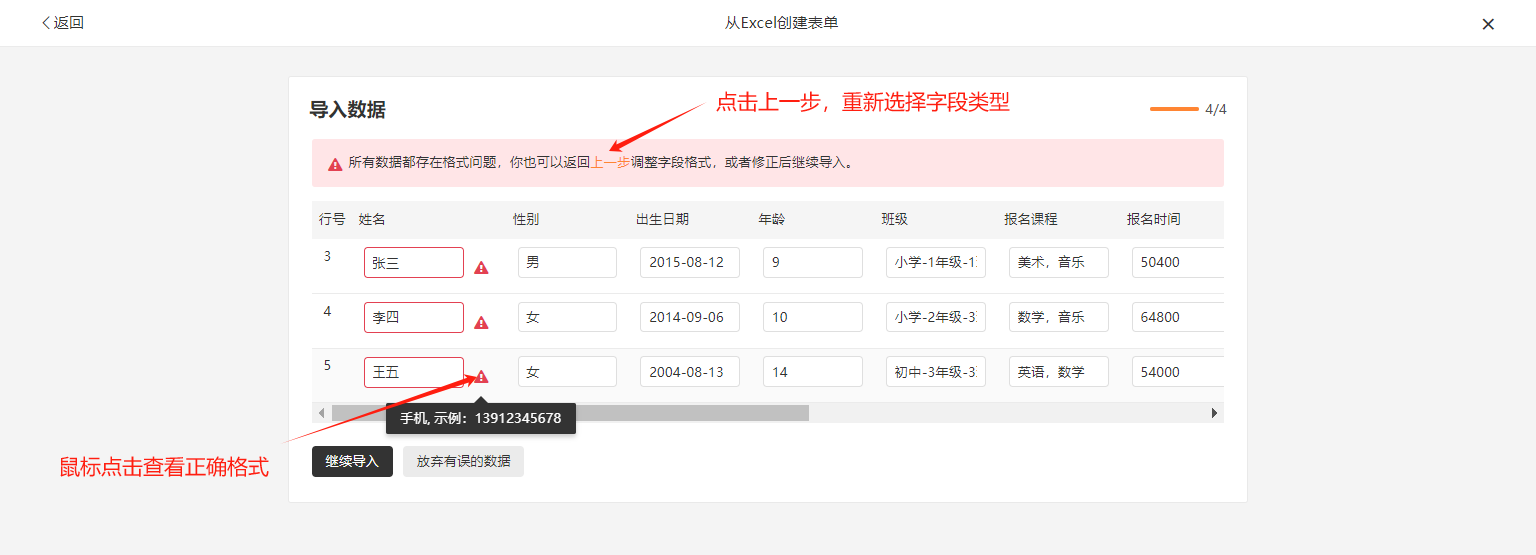Click the signup time field 50400
This screenshot has width=1536, height=555.
[x=1178, y=263]
